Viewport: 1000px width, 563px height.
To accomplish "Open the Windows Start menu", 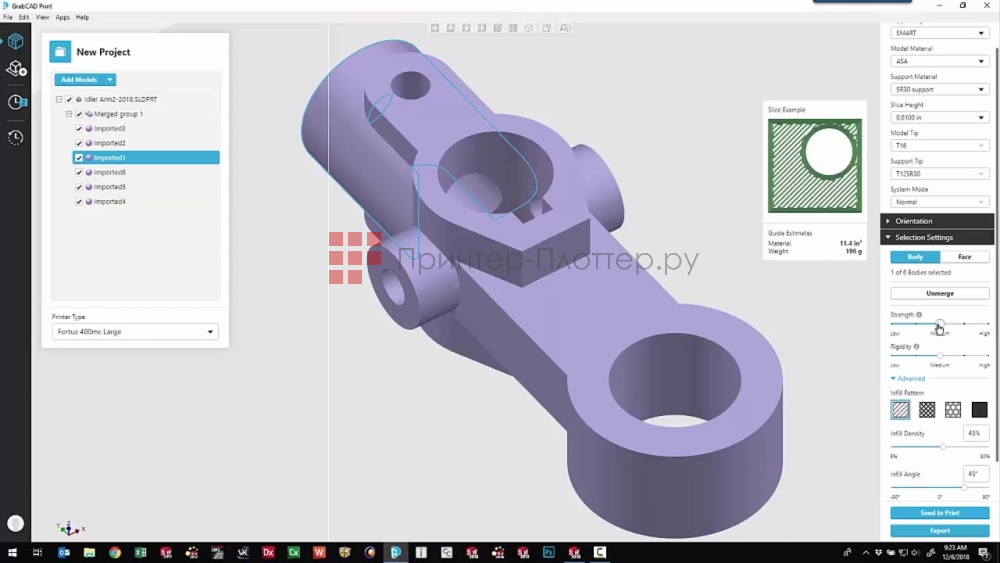I will 12,552.
